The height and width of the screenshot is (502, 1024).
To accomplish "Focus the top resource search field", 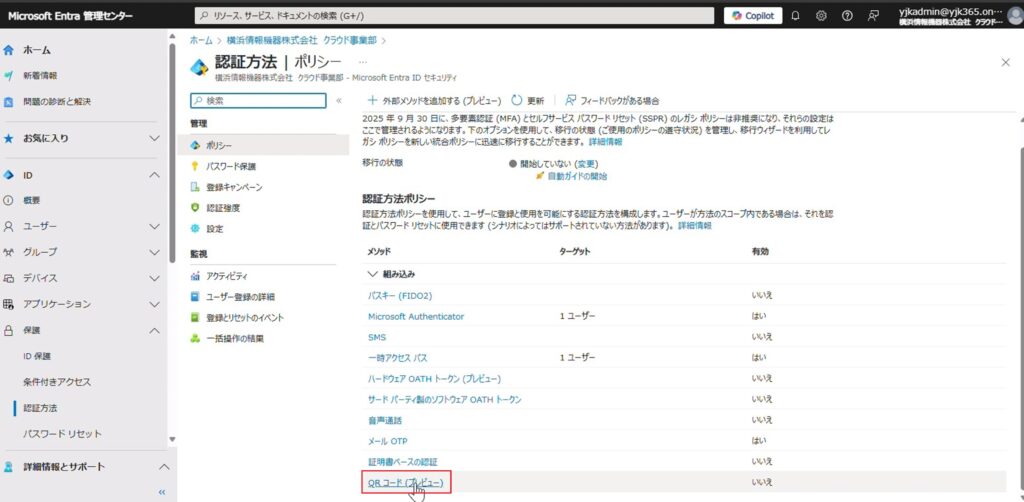I will click(455, 16).
